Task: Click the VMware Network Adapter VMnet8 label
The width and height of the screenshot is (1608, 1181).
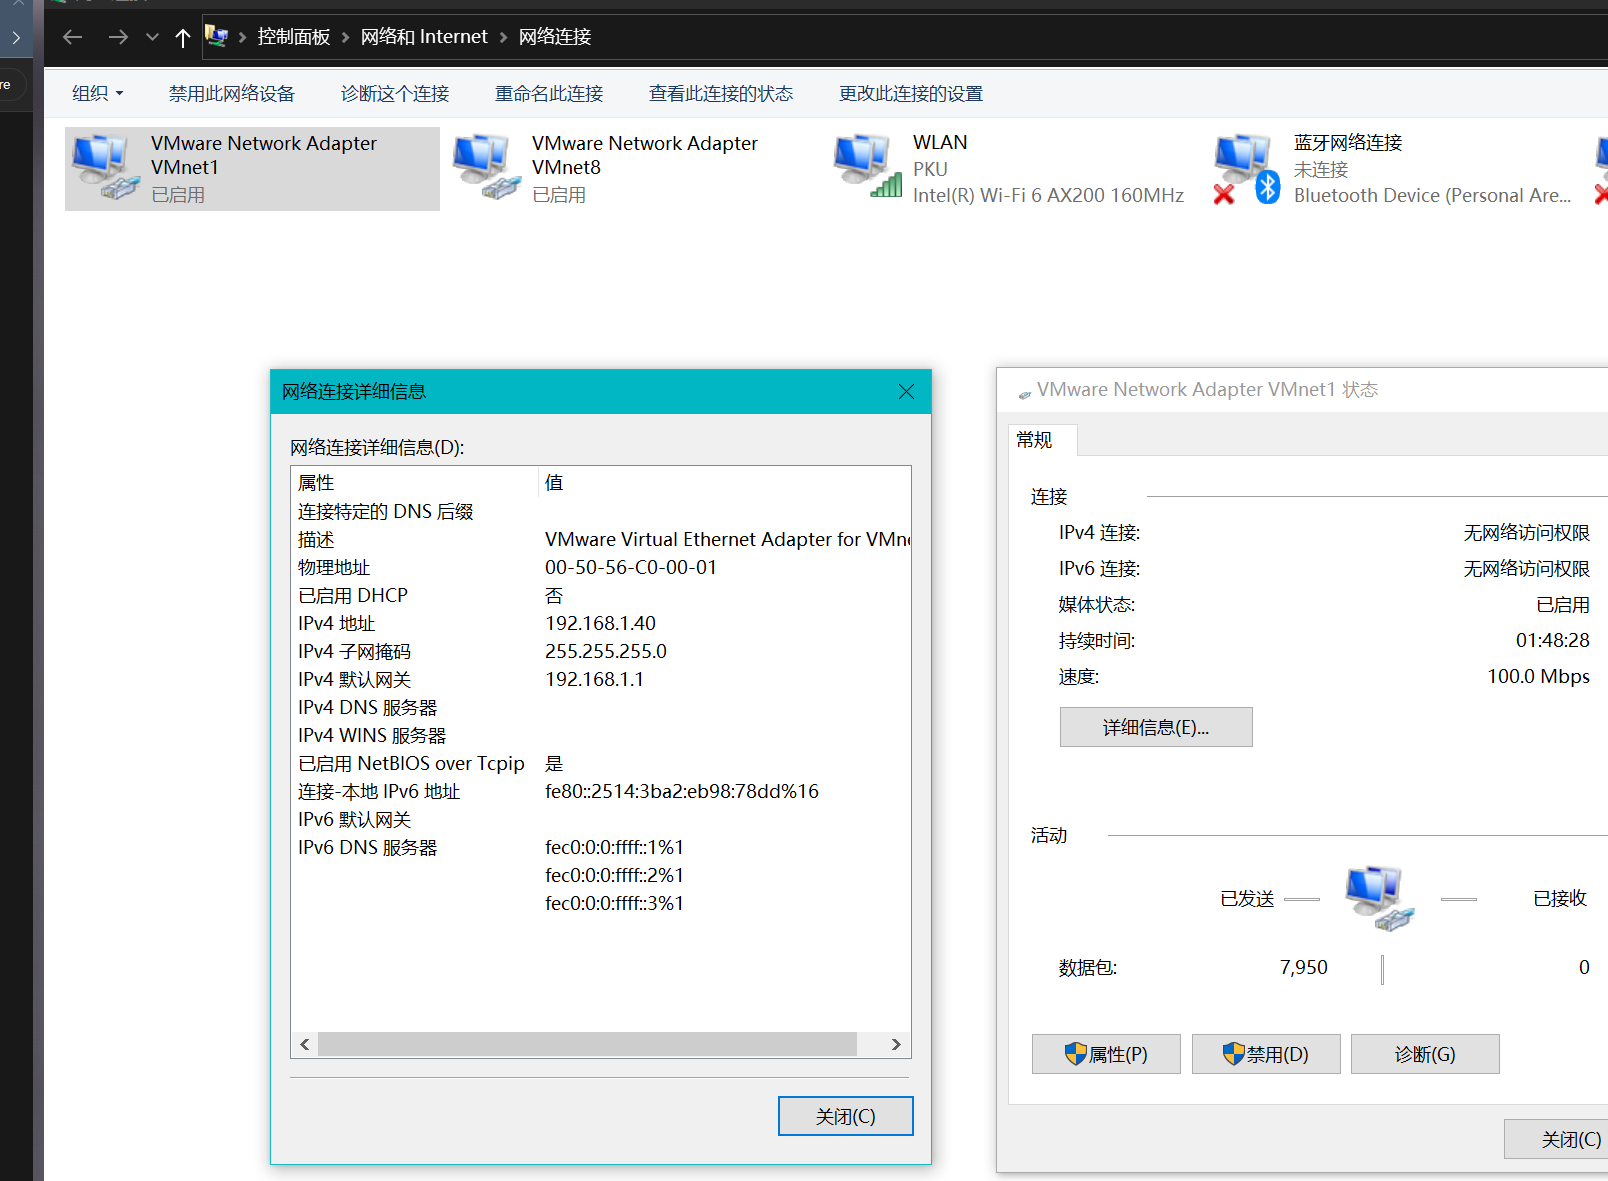Action: pos(645,155)
